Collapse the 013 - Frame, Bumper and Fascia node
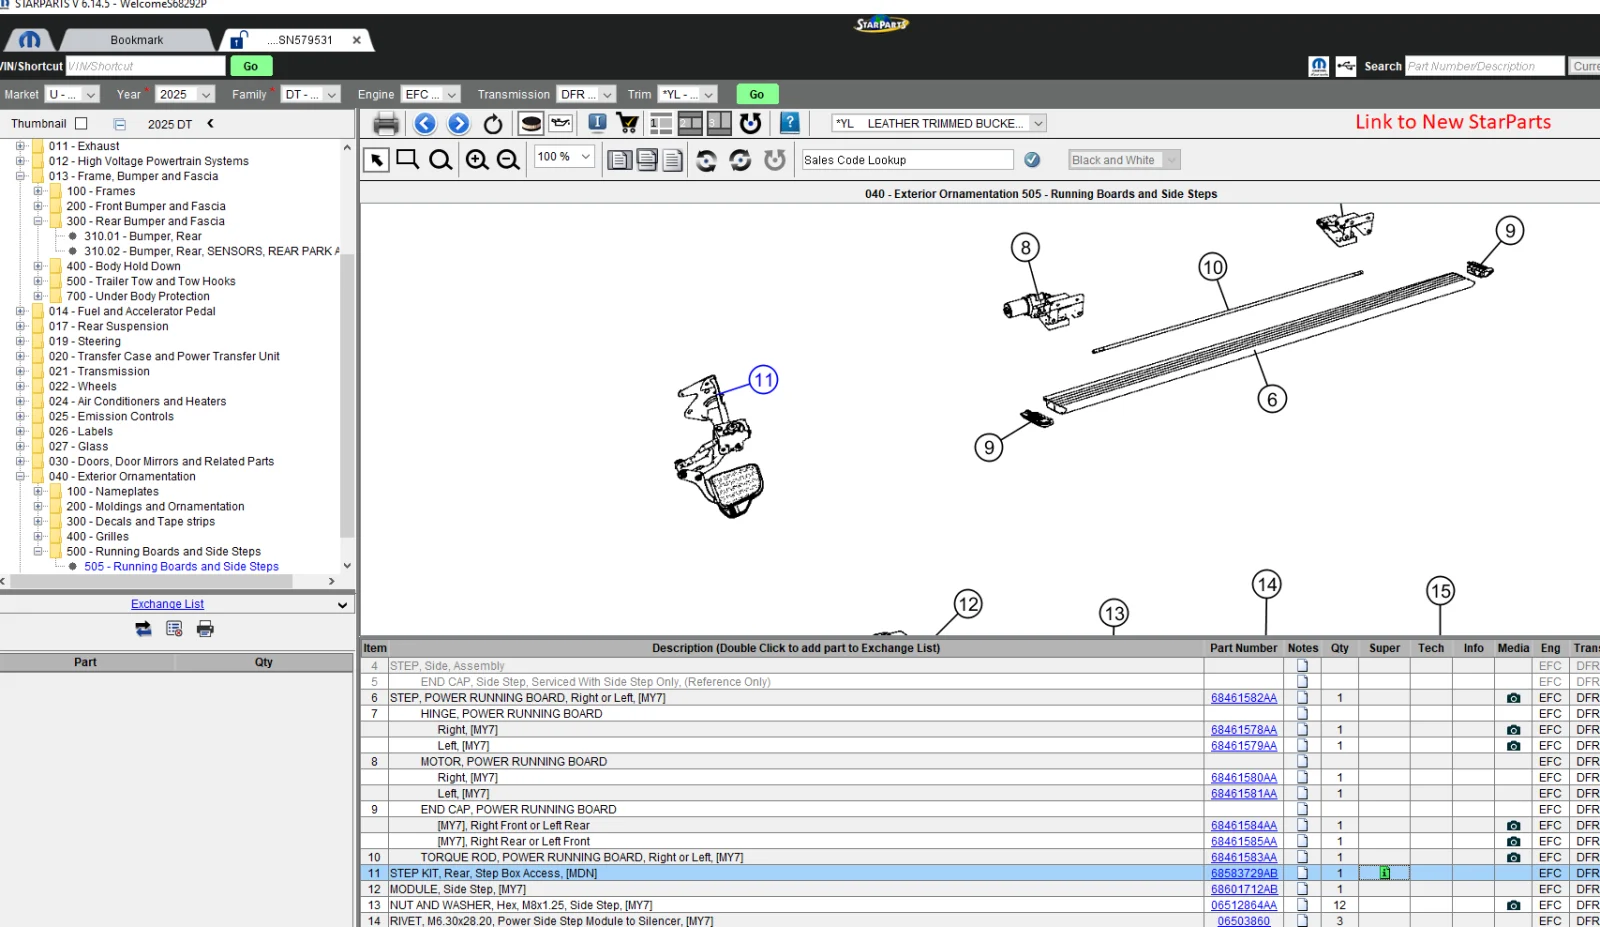Image resolution: width=1600 pixels, height=927 pixels. [x=20, y=176]
